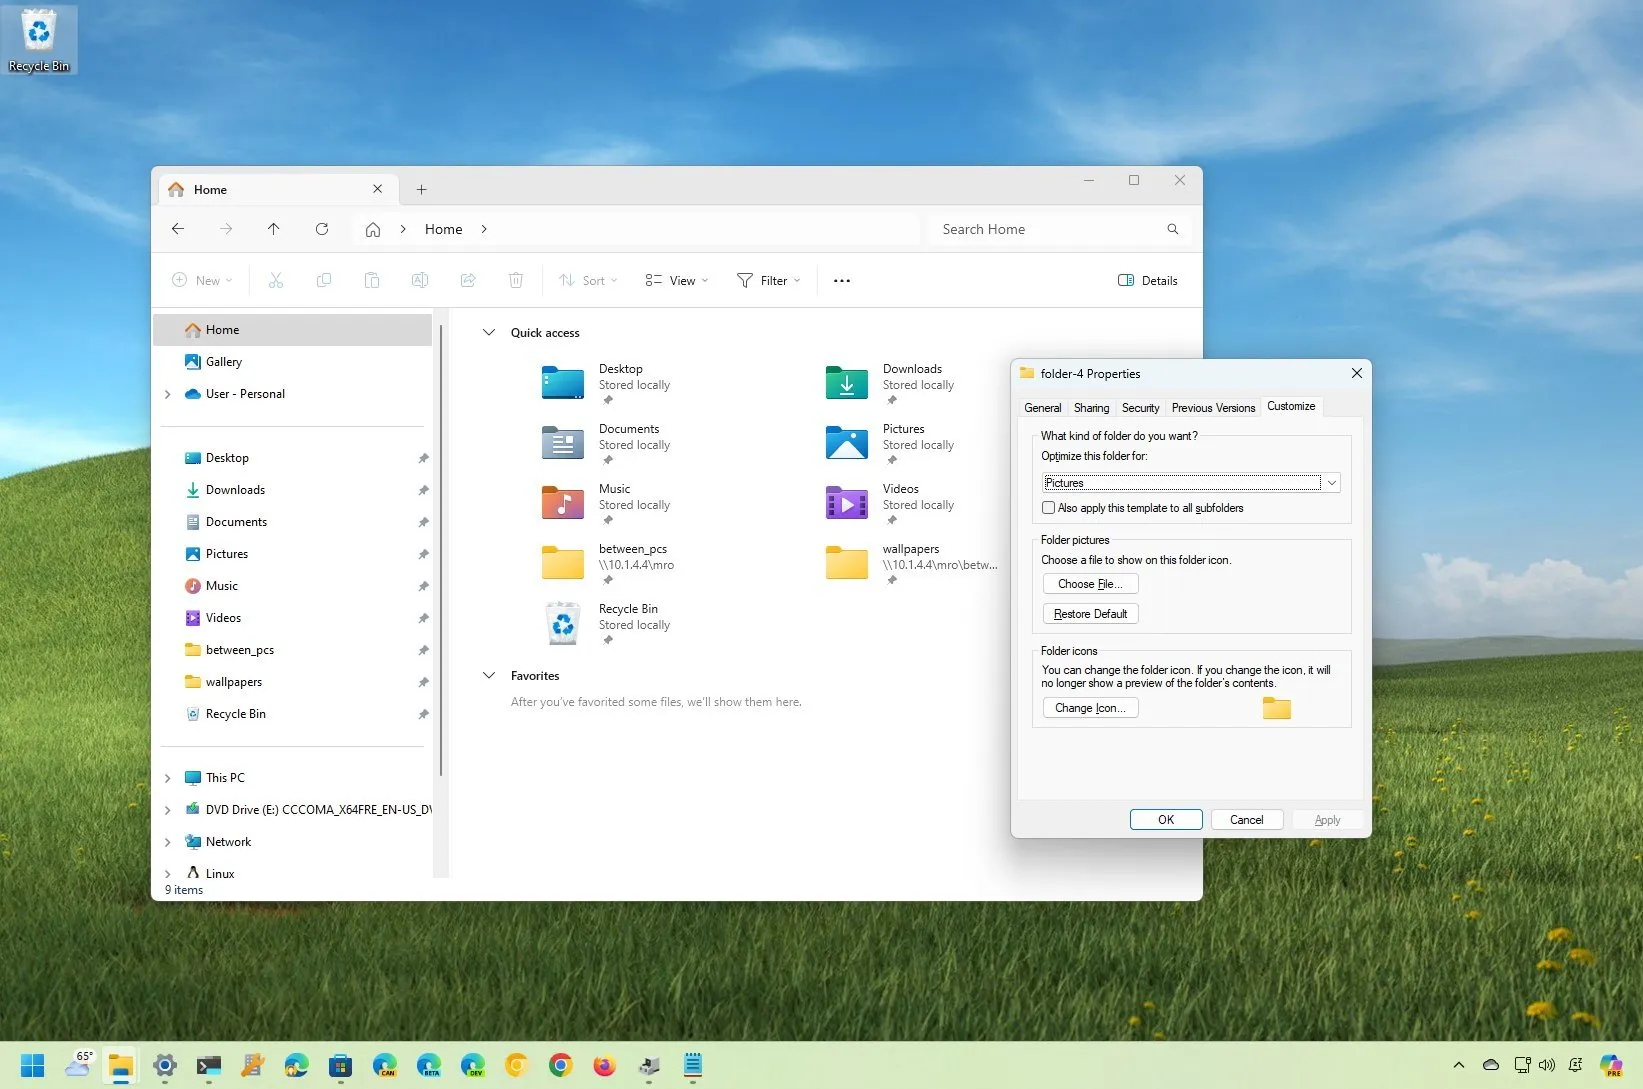The image size is (1643, 1089).
Task: Open Settings from the taskbar
Action: pos(165,1065)
